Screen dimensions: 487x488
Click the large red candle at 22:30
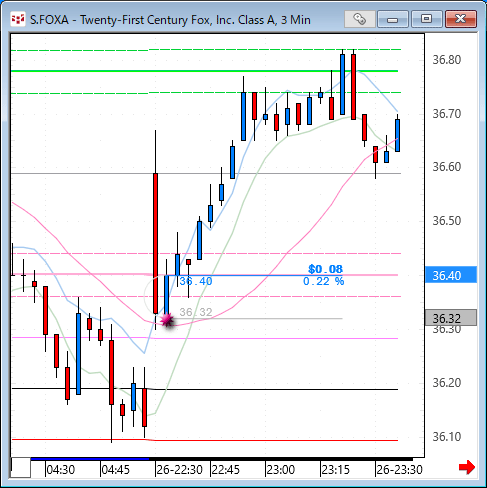click(155, 243)
